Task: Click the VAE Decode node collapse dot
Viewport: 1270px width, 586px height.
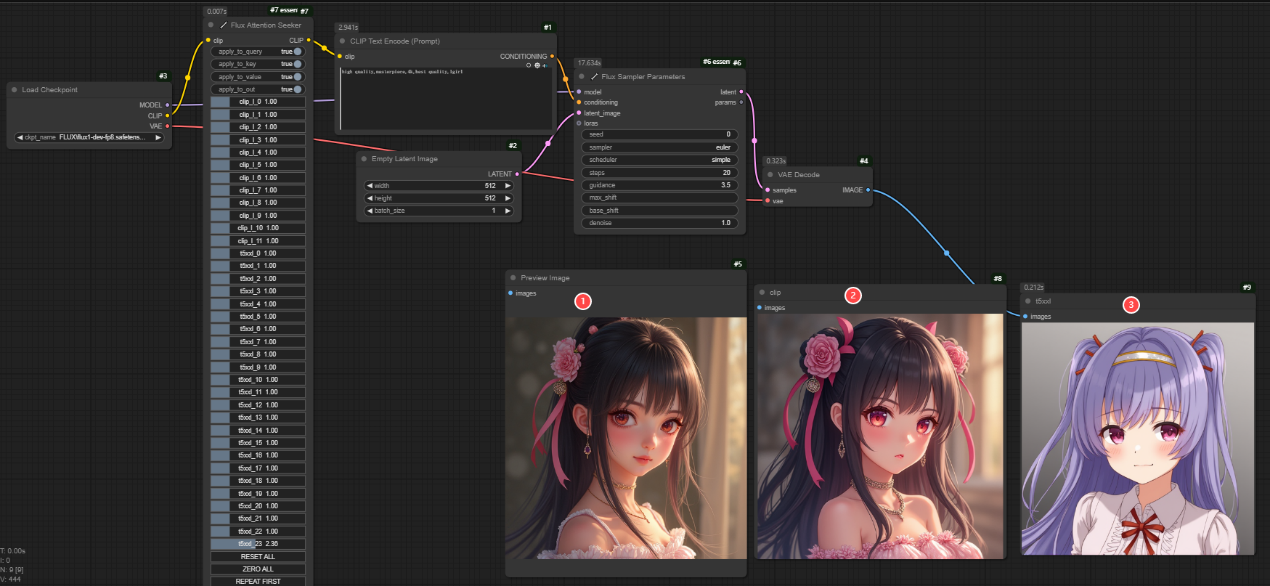Action: 770,174
